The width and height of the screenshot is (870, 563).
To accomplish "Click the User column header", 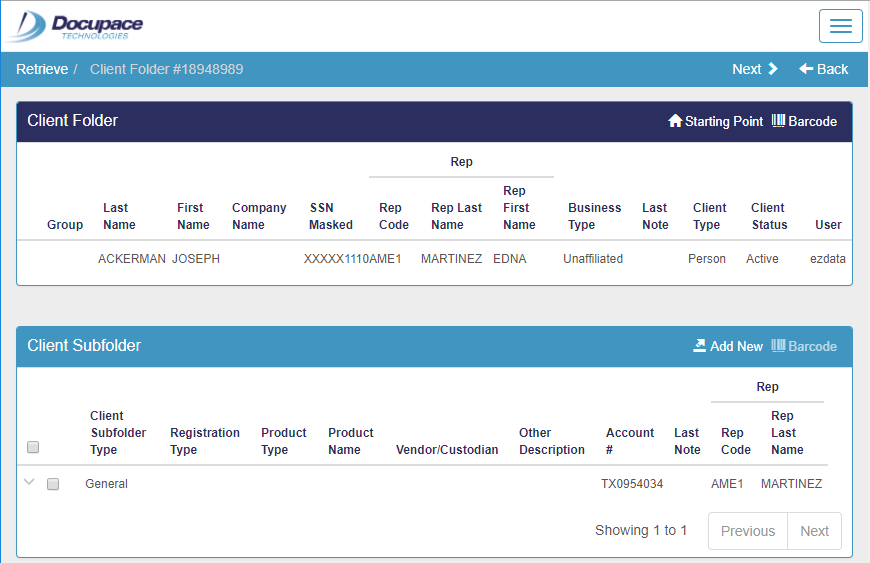I will (828, 225).
